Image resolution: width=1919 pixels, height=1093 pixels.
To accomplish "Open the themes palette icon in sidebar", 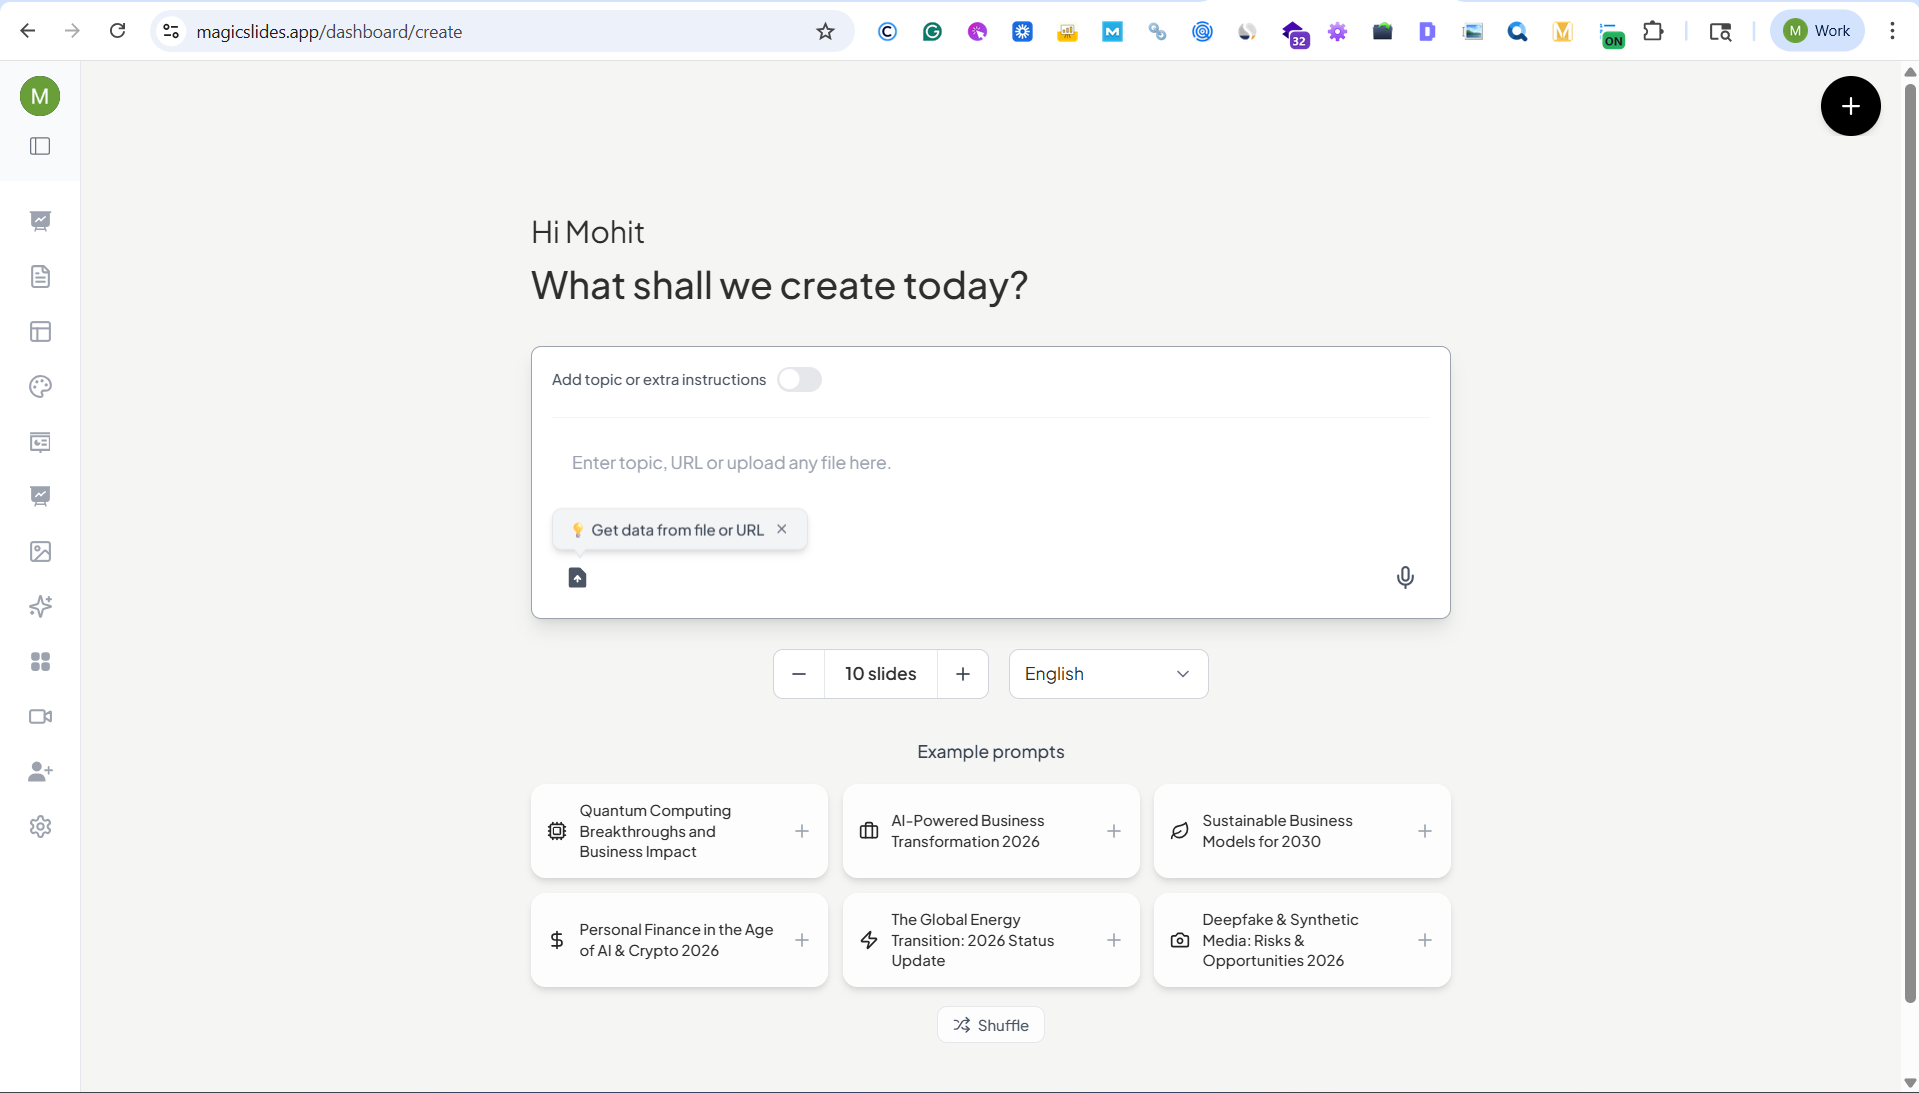I will point(40,387).
